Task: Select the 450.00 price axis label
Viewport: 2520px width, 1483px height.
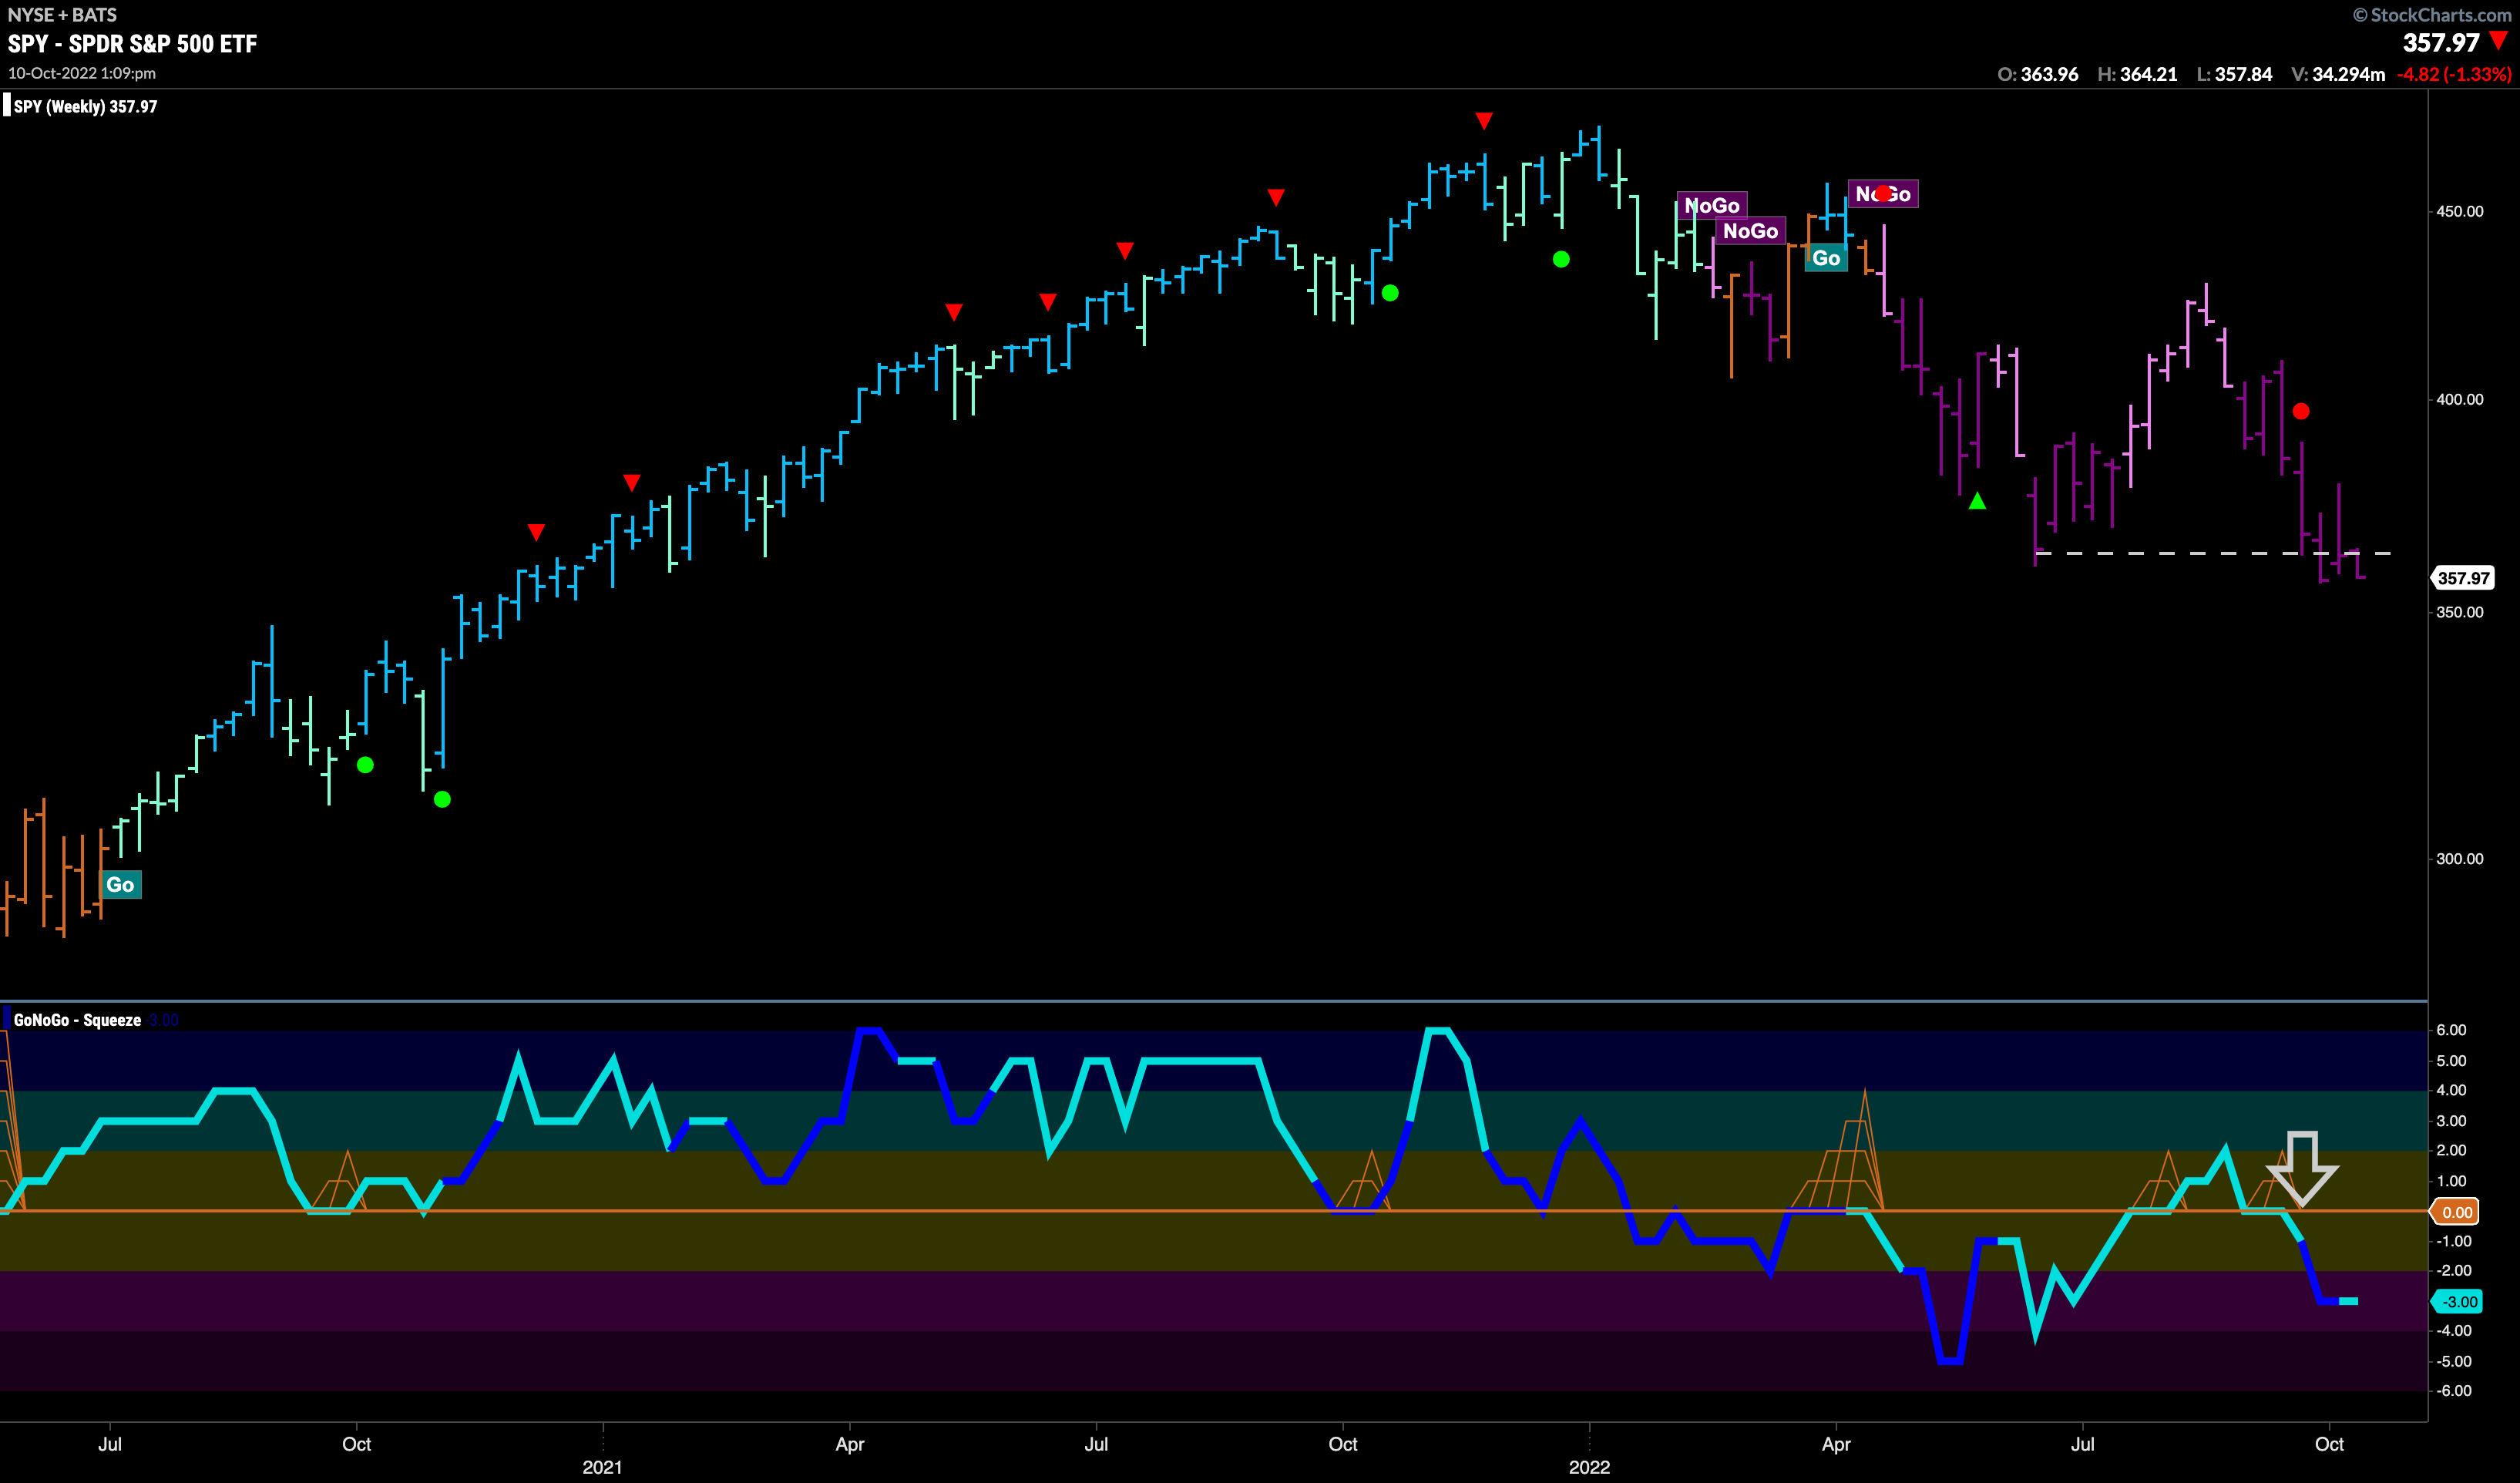Action: (x=2459, y=211)
